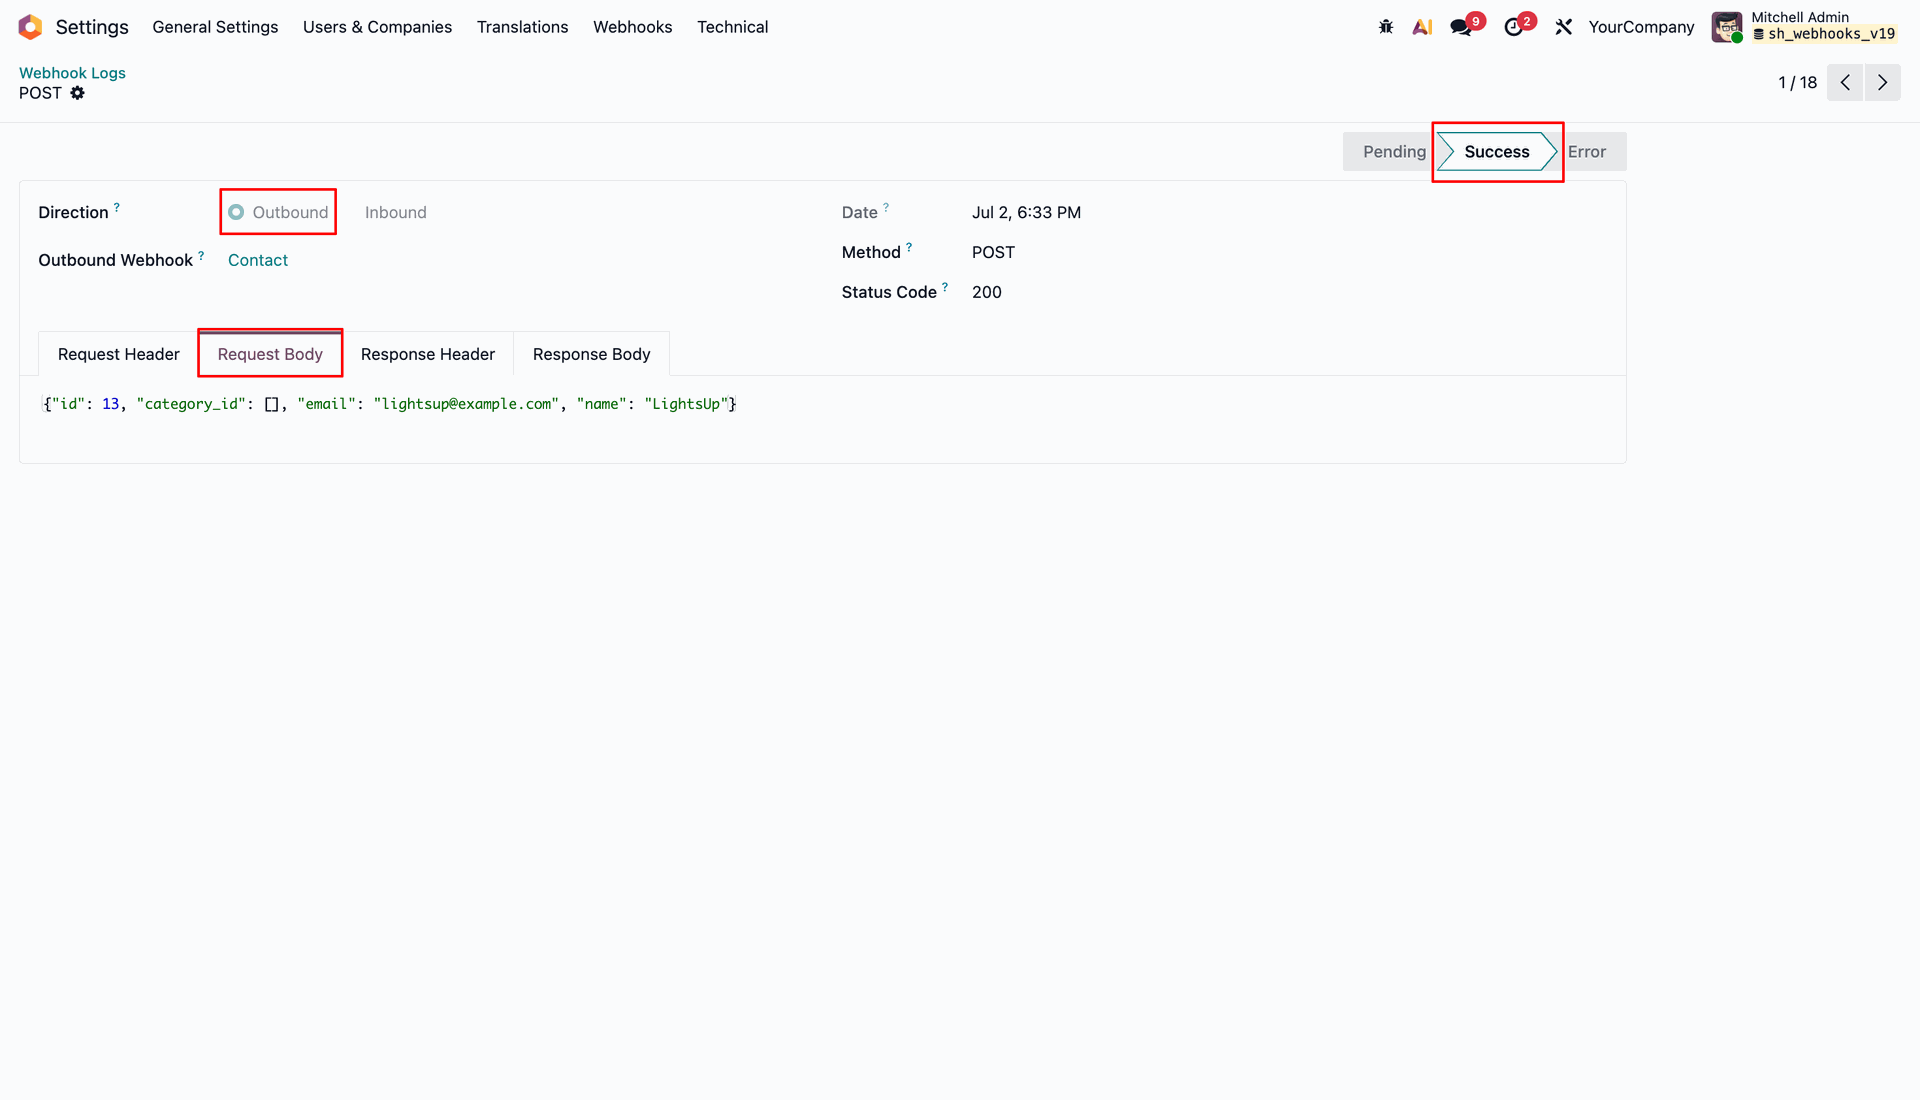Click Date field help question mark
Image resolution: width=1920 pixels, height=1100 pixels.
click(886, 208)
